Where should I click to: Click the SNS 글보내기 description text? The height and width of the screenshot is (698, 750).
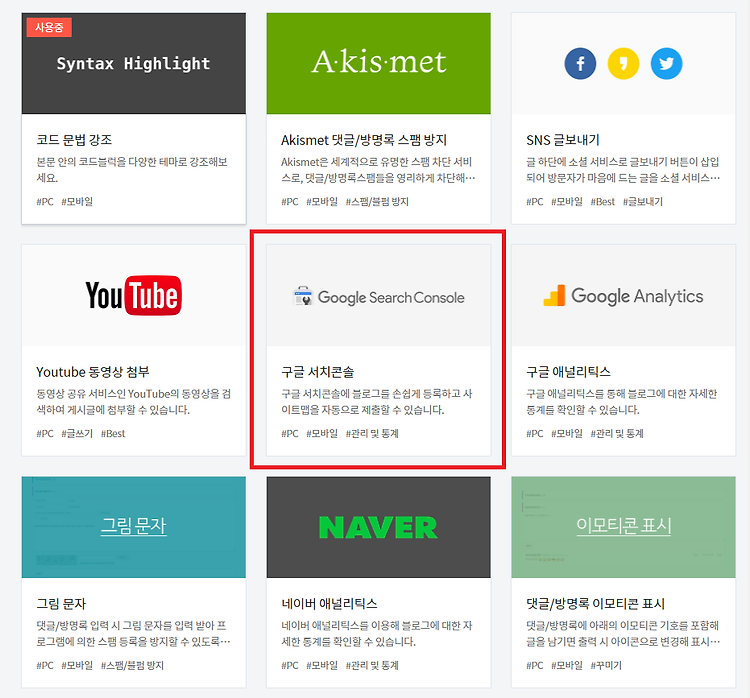click(623, 170)
